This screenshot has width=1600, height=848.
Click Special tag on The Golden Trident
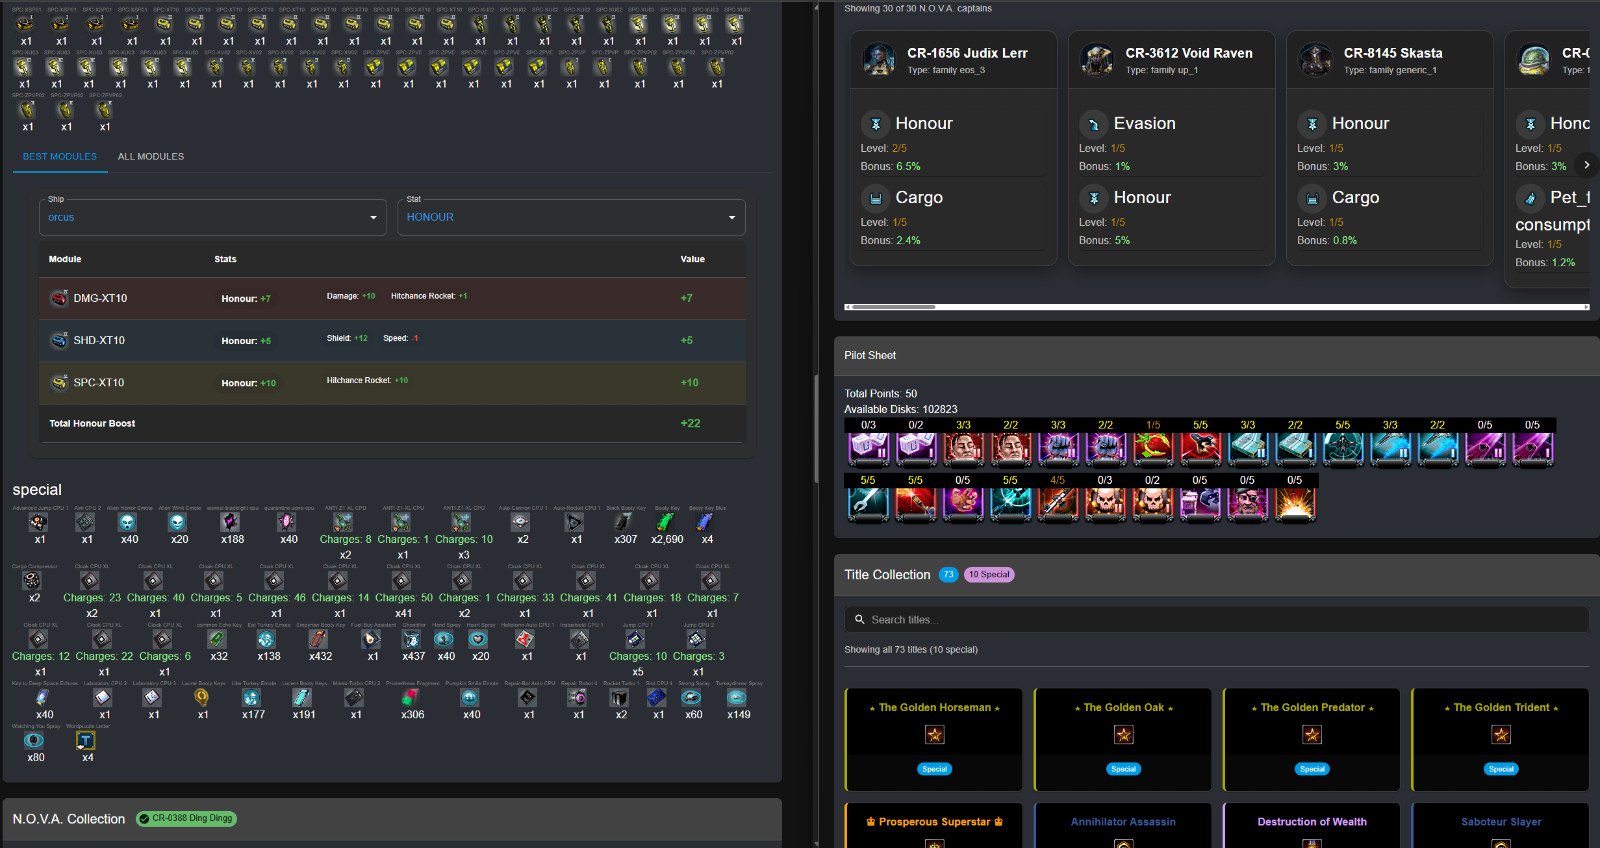click(x=1501, y=769)
